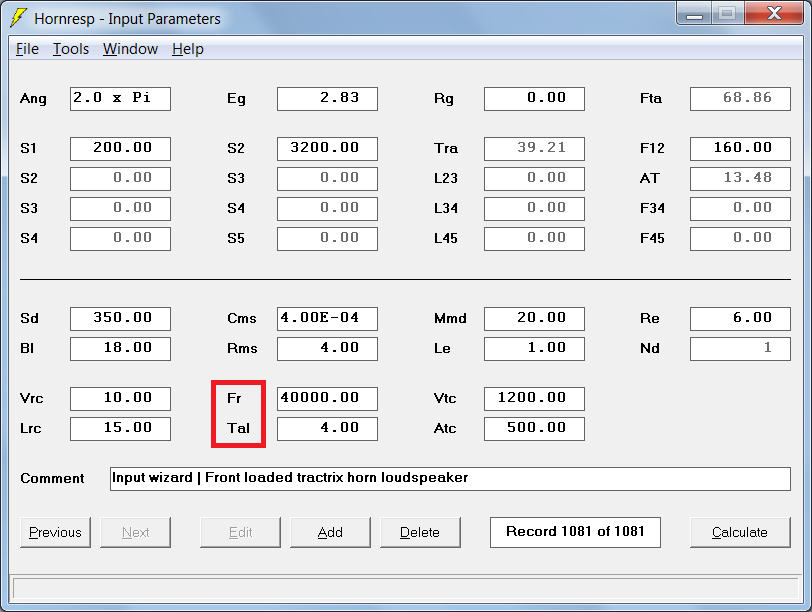
Task: Click the Re field with 6.00
Action: pyautogui.click(x=740, y=318)
